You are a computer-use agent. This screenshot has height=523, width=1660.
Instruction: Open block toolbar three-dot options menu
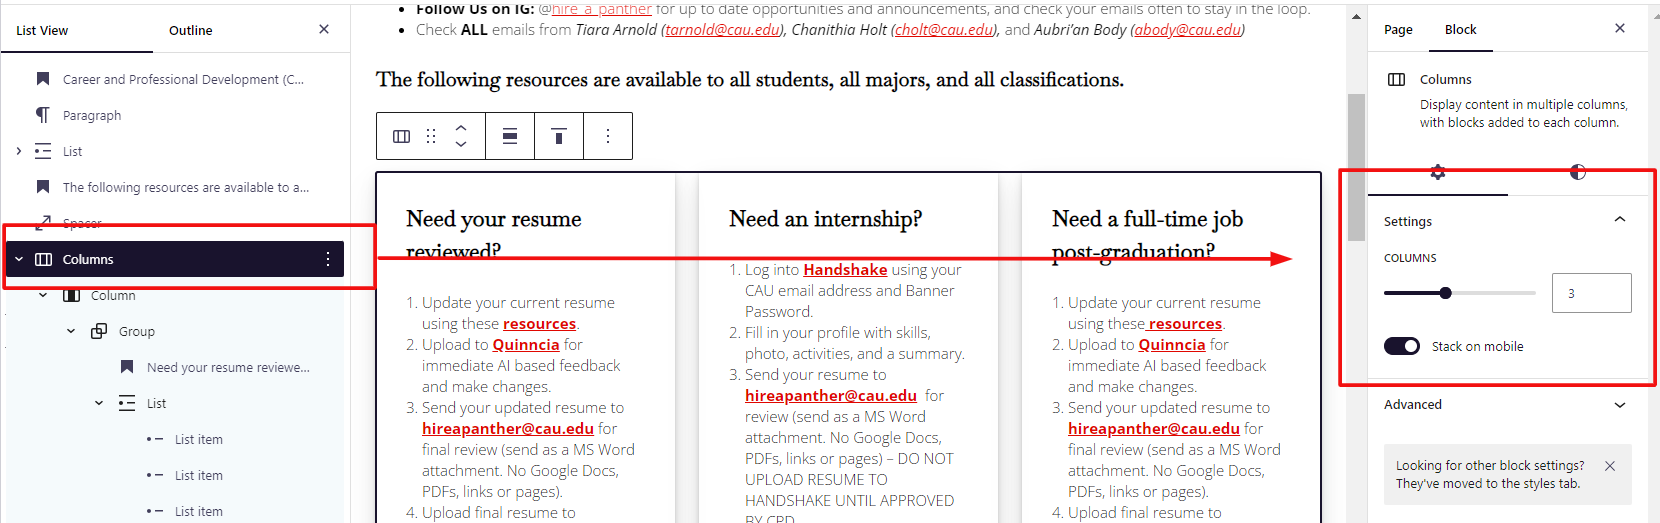pyautogui.click(x=608, y=136)
